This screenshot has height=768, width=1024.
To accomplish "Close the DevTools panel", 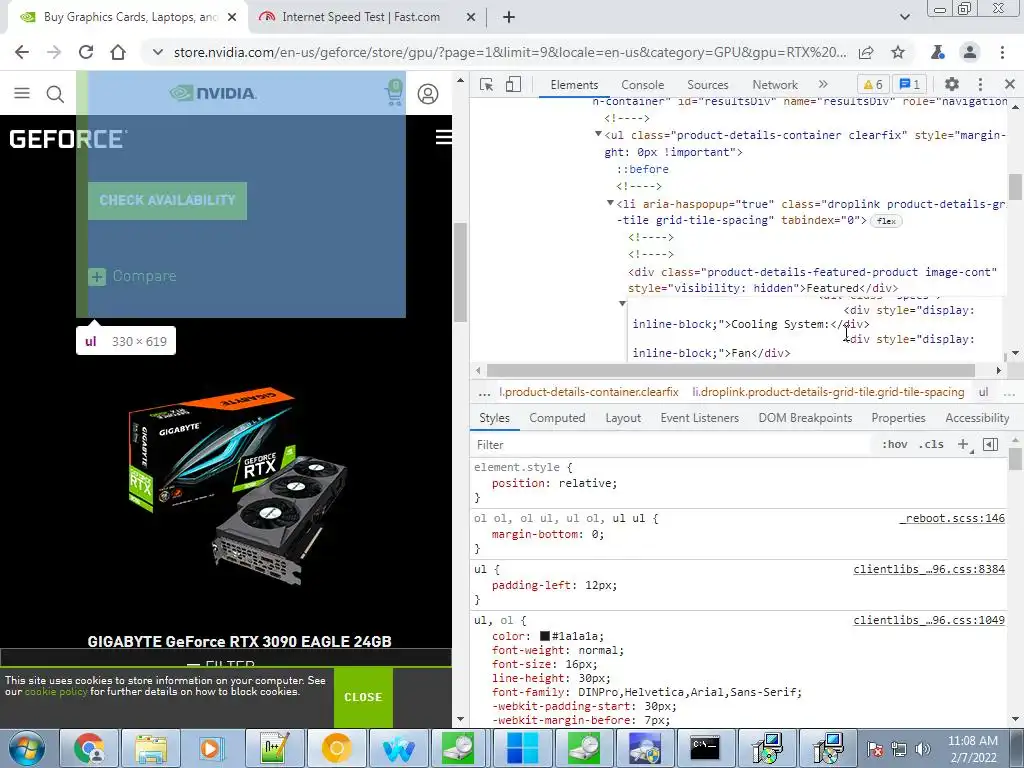I will click(x=1010, y=84).
